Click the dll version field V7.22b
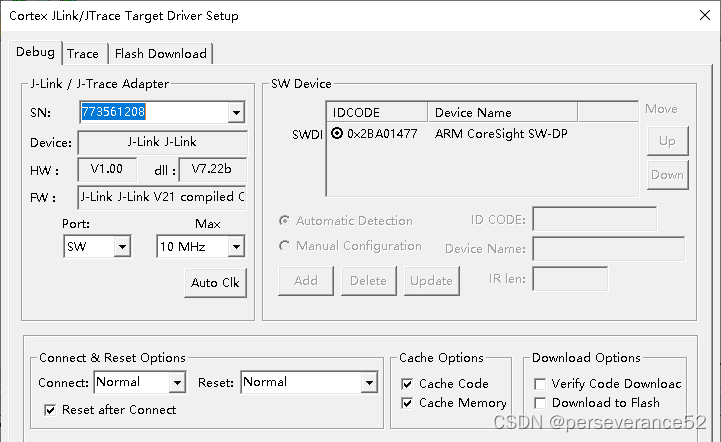This screenshot has height=442, width=721. tap(212, 170)
